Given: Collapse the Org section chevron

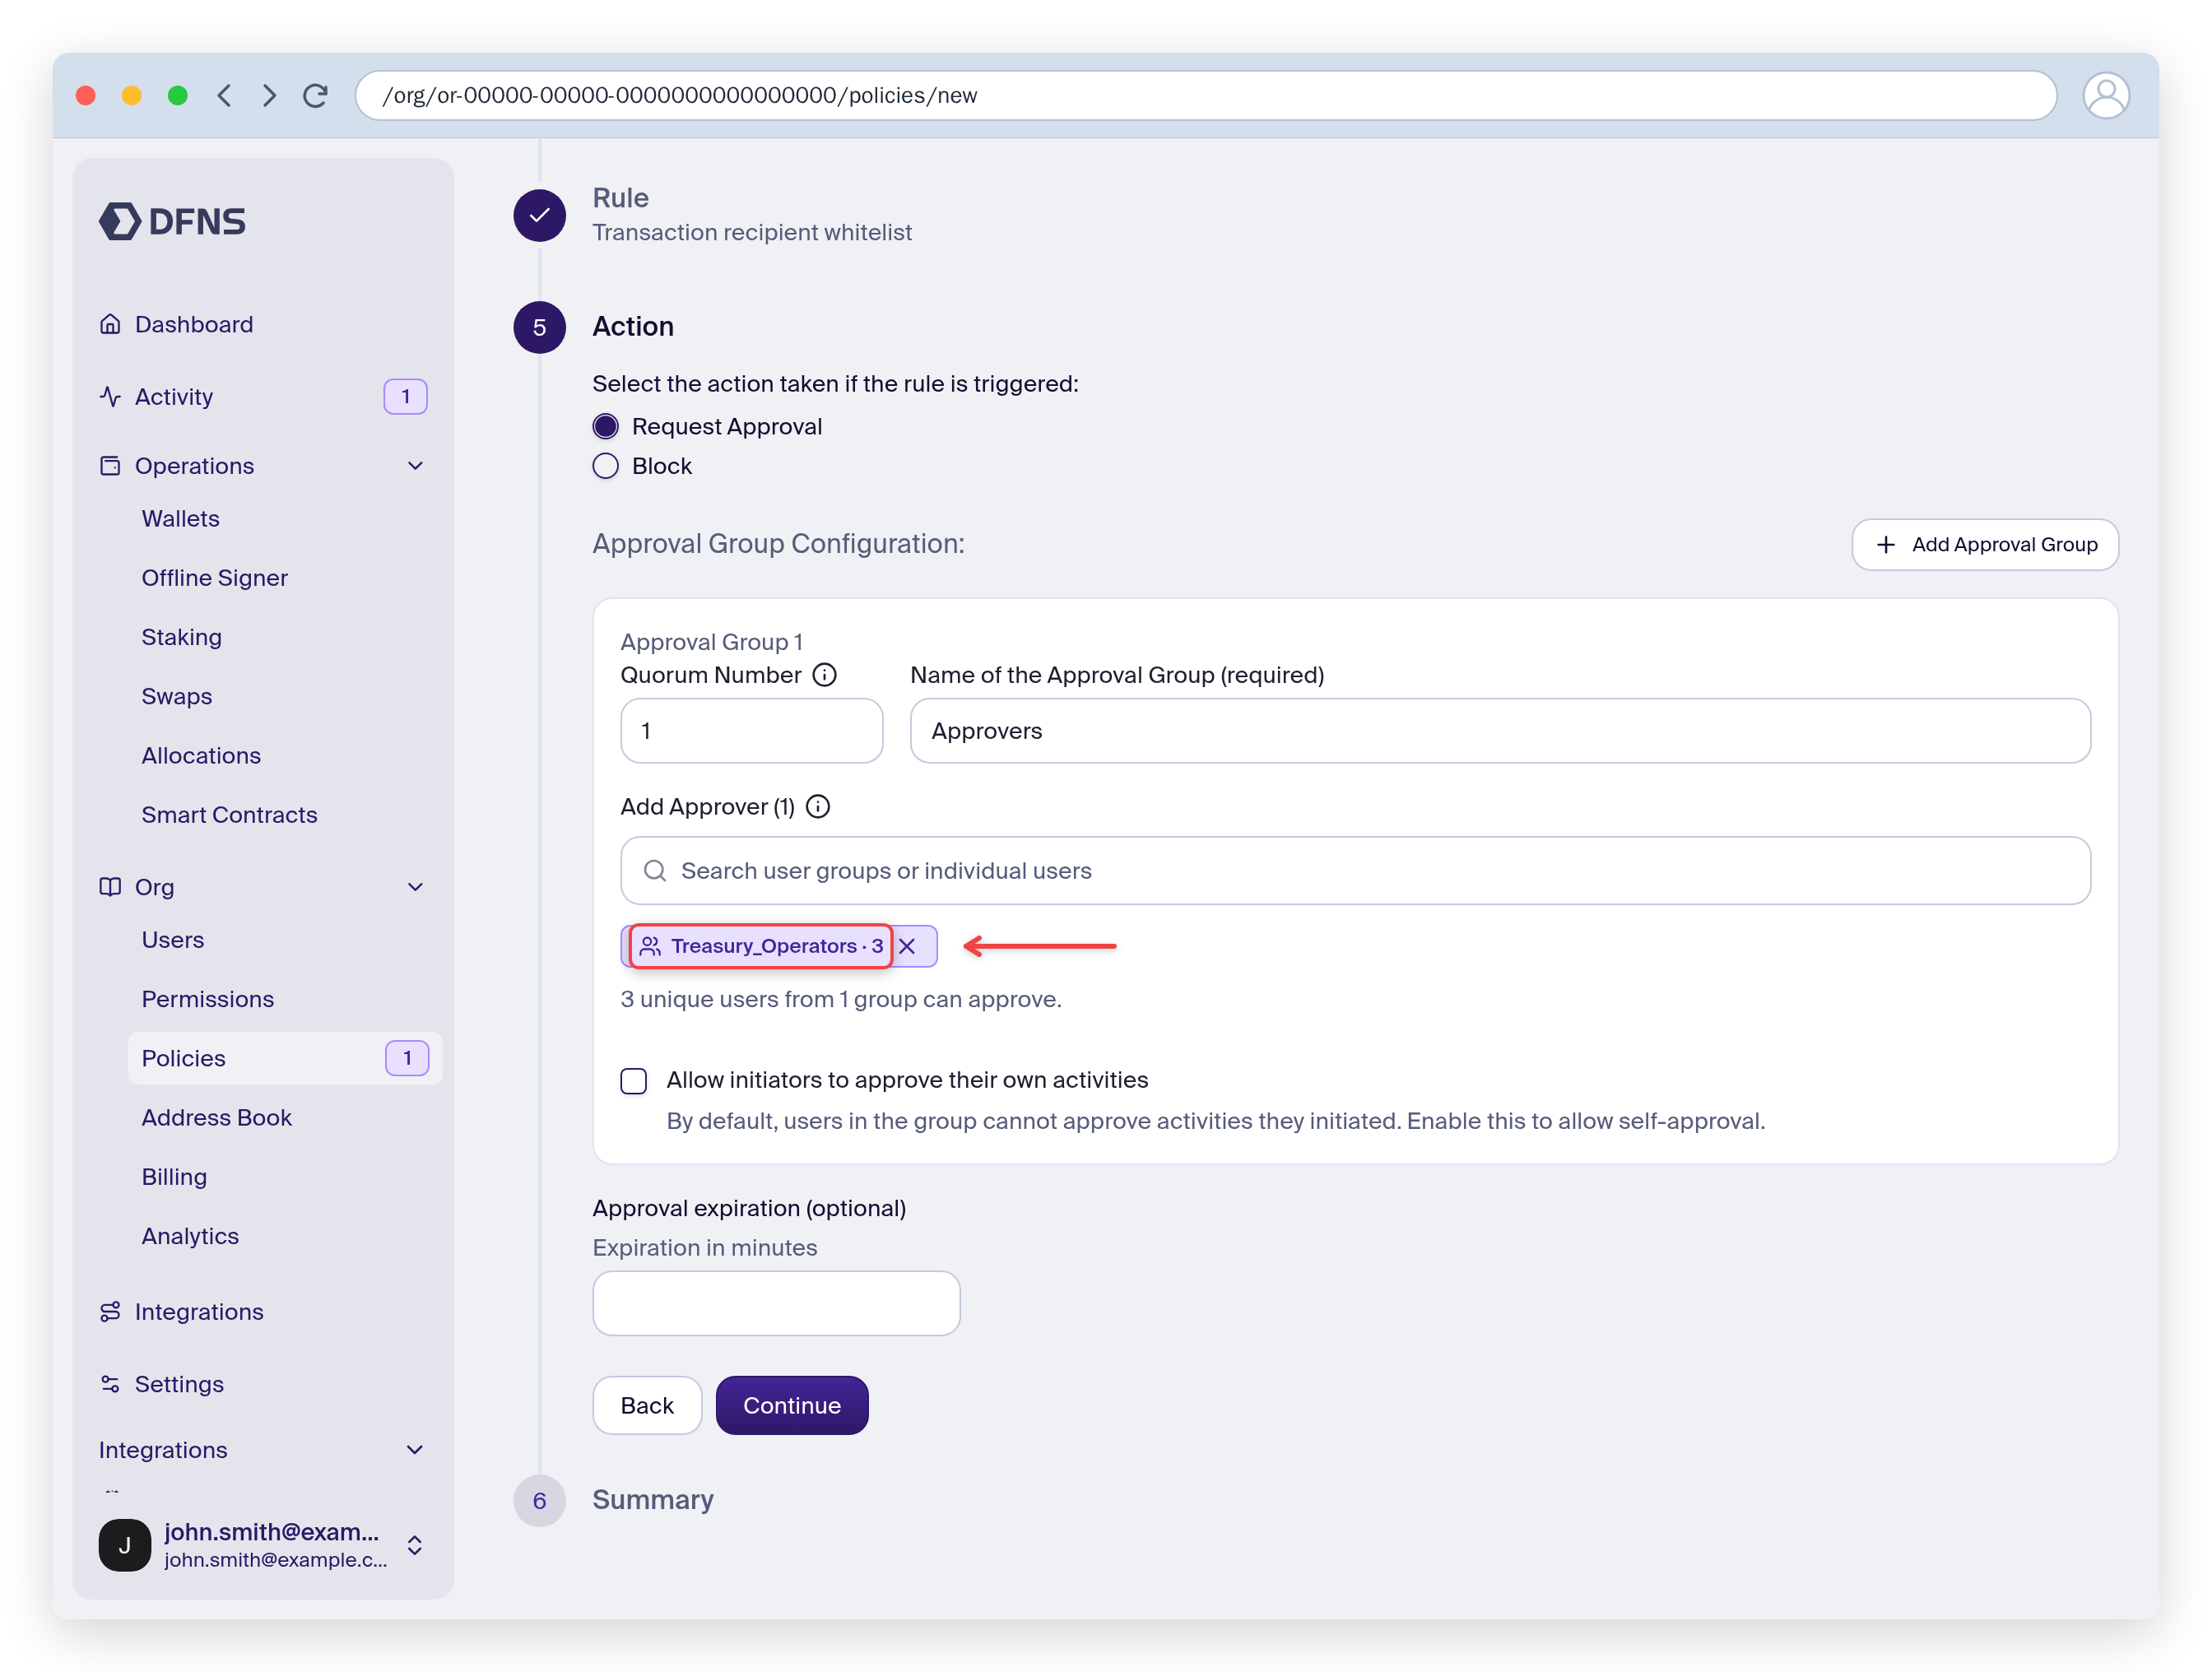Looking at the screenshot, I should tap(416, 887).
